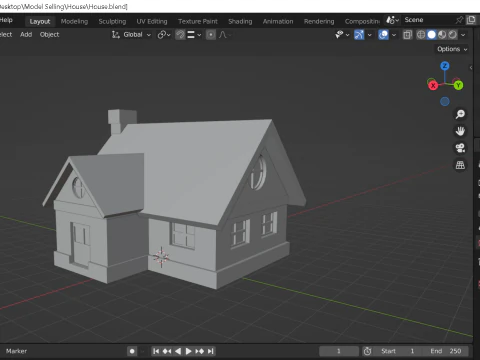Click the hand pan view icon
The image size is (480, 360).
point(460,131)
